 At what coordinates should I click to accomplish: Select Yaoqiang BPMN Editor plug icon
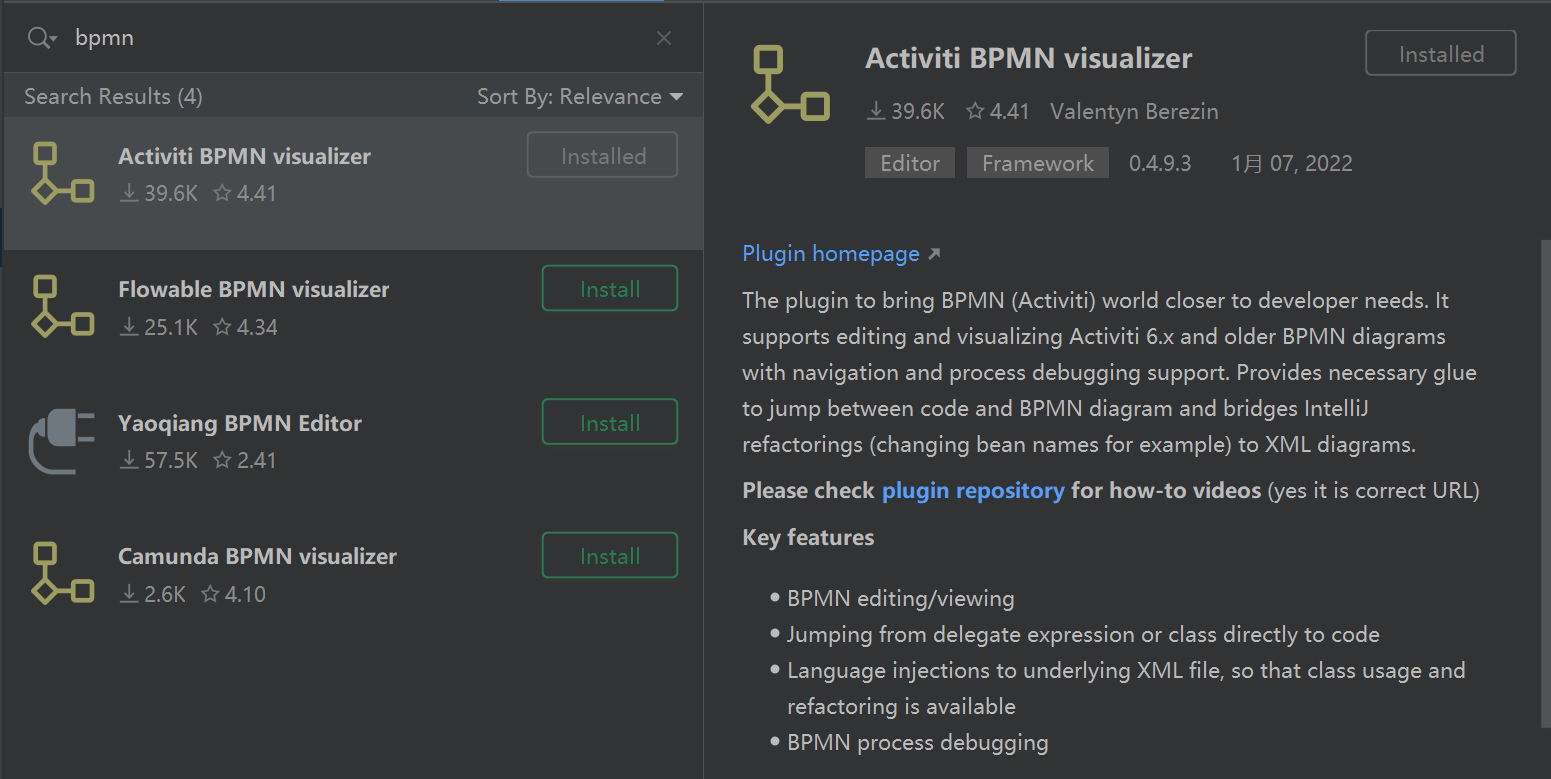(61, 441)
